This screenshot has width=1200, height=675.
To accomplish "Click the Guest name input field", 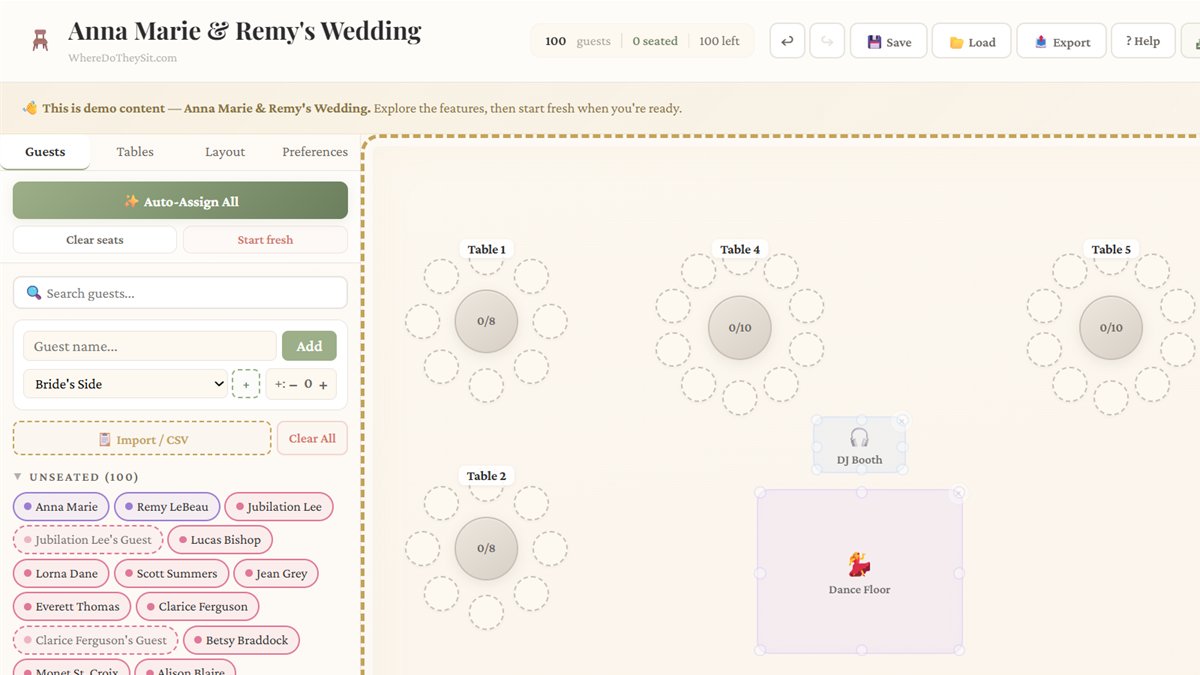I will (150, 346).
